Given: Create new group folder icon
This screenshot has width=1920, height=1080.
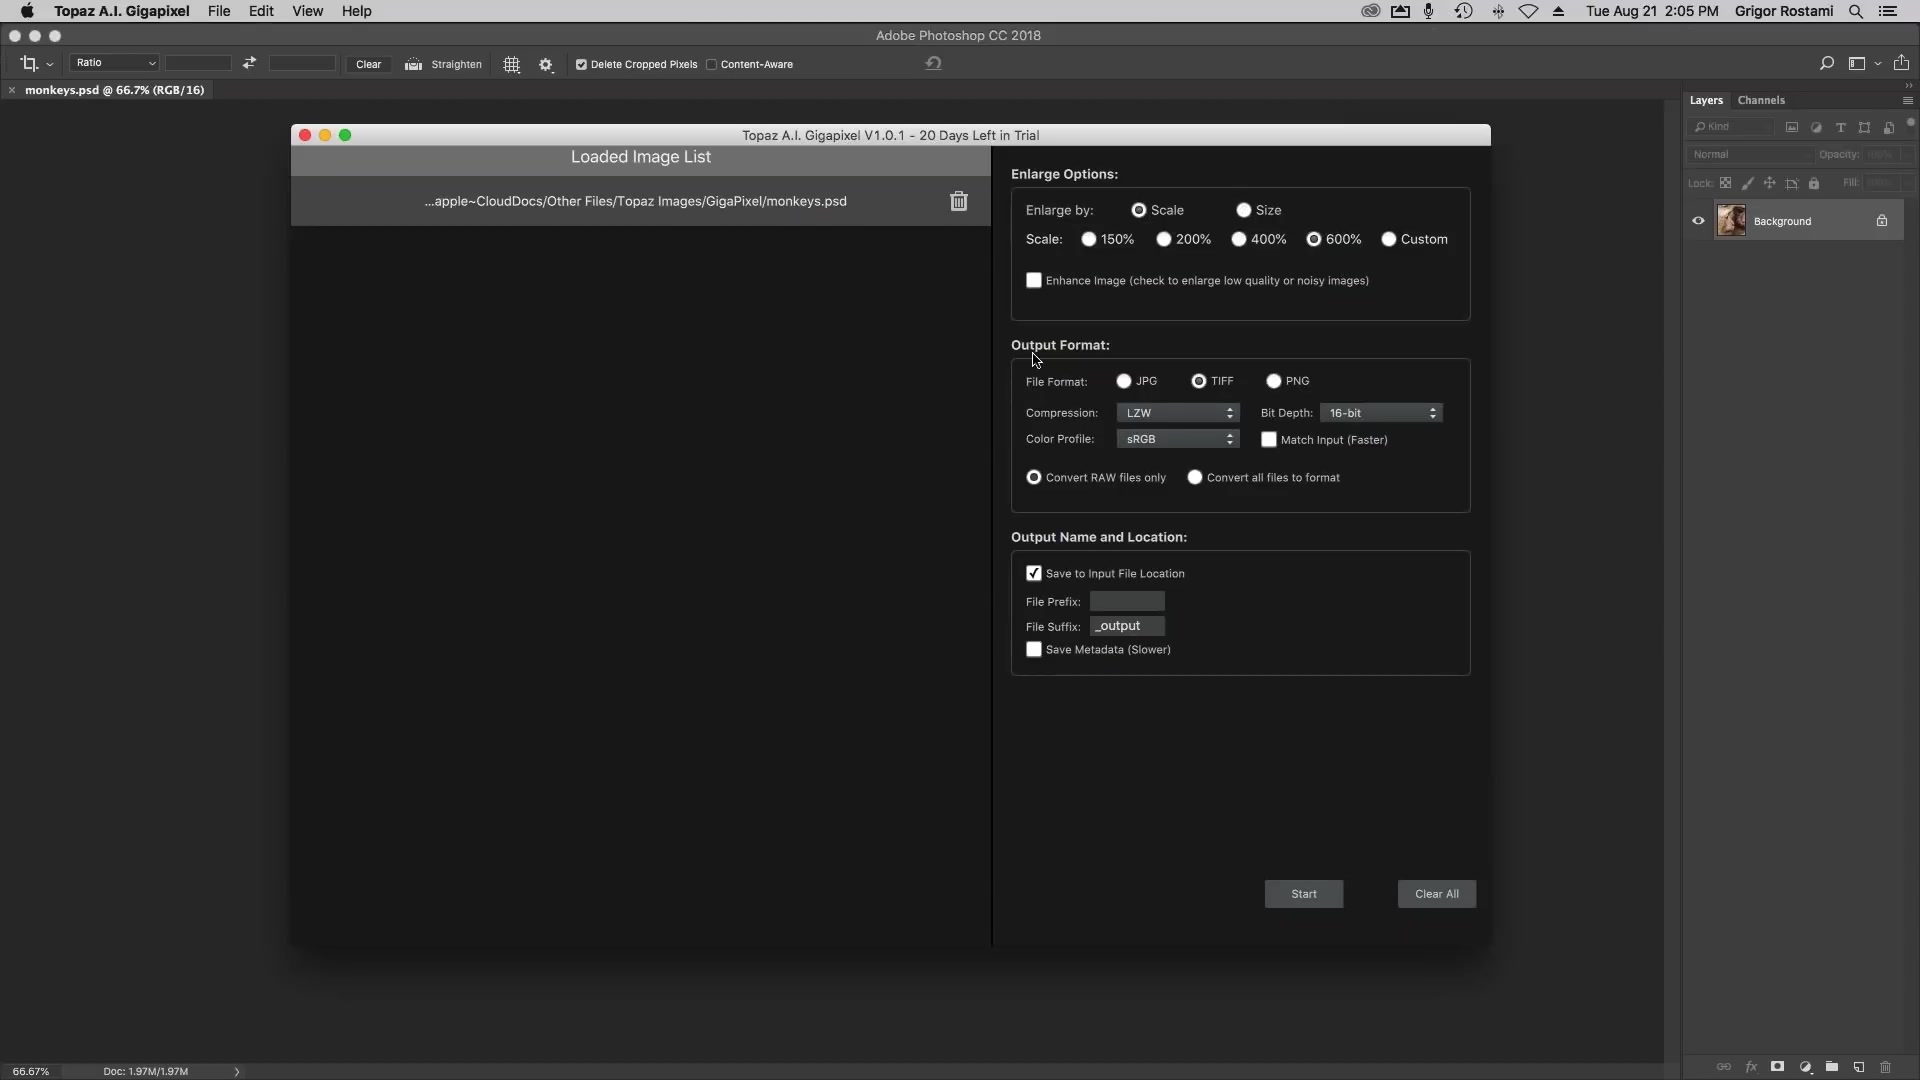Looking at the screenshot, I should [x=1831, y=1067].
